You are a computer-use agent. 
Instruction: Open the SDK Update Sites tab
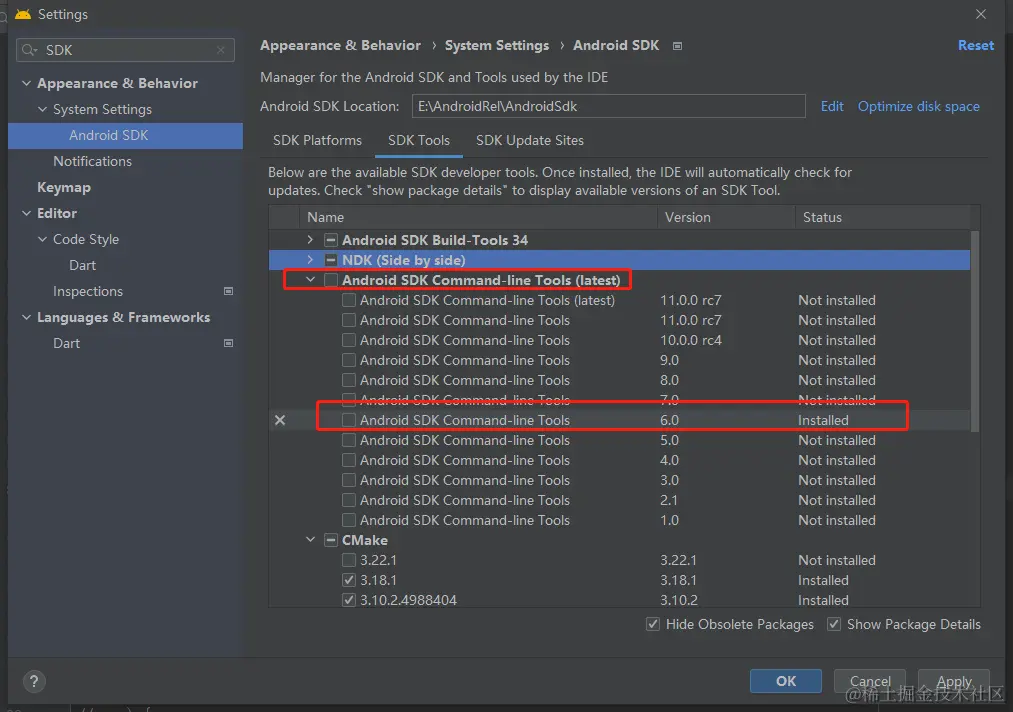(x=530, y=140)
